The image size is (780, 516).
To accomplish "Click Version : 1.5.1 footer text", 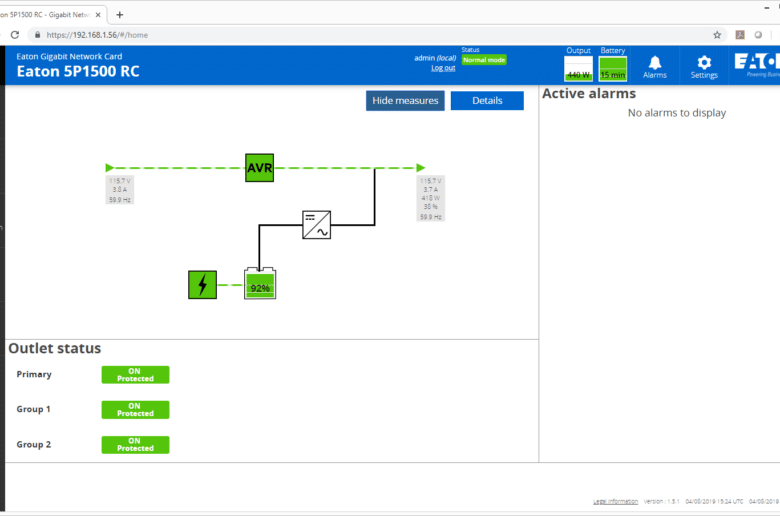I will 661,502.
